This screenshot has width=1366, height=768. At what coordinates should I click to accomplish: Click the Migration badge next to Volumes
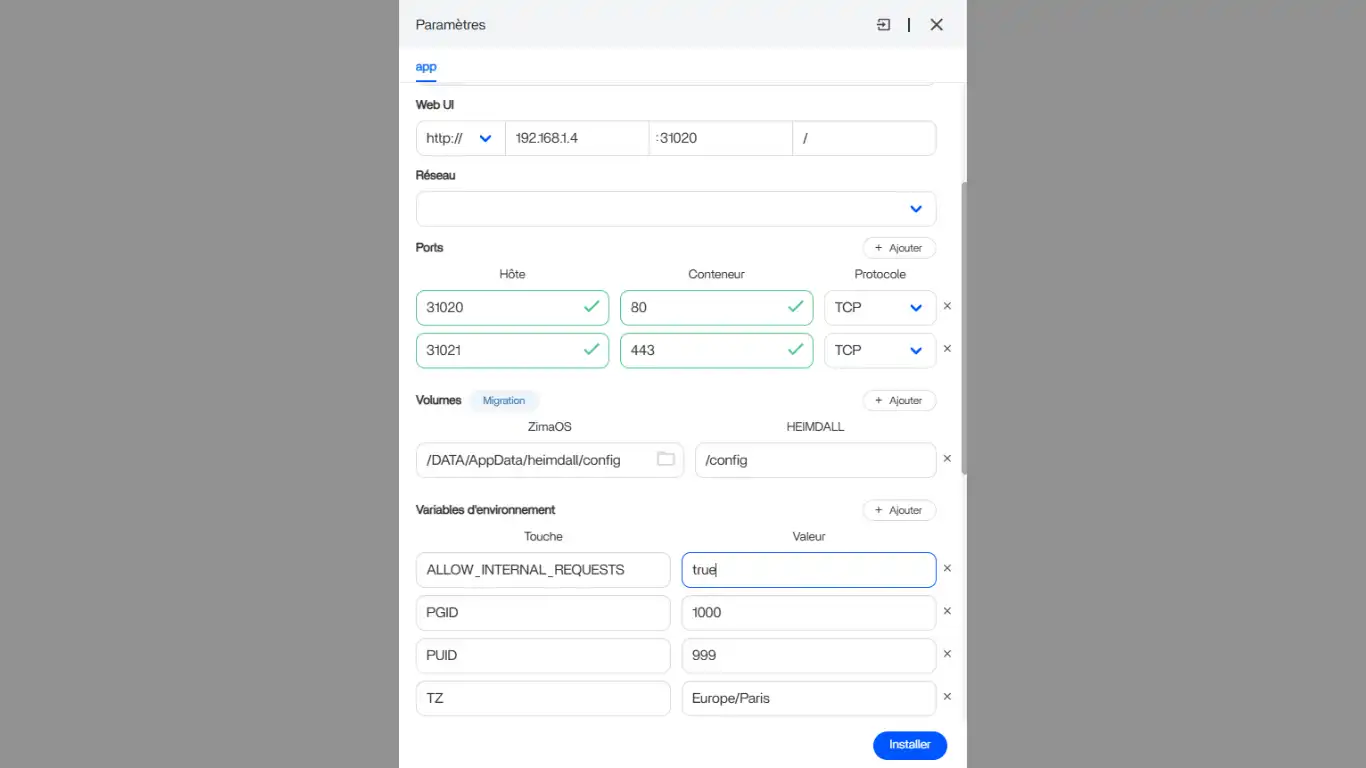coord(503,401)
